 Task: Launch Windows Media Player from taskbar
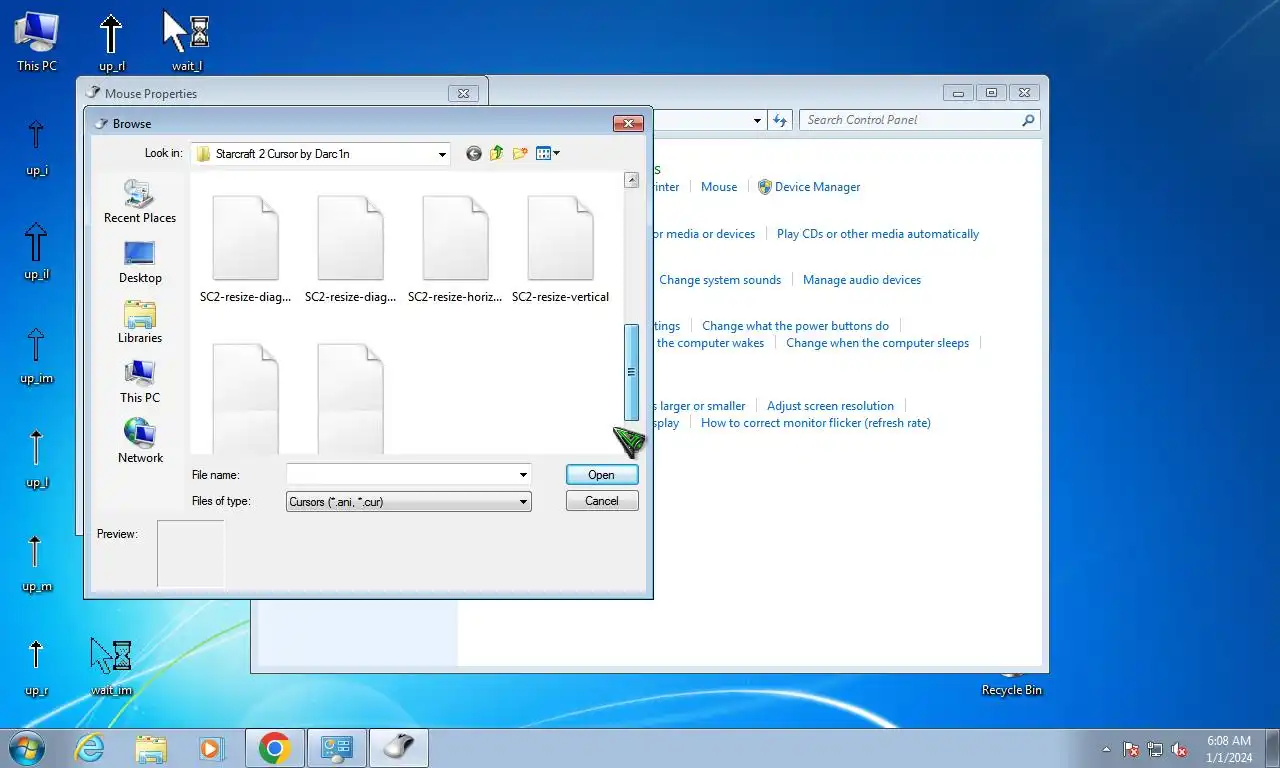212,748
